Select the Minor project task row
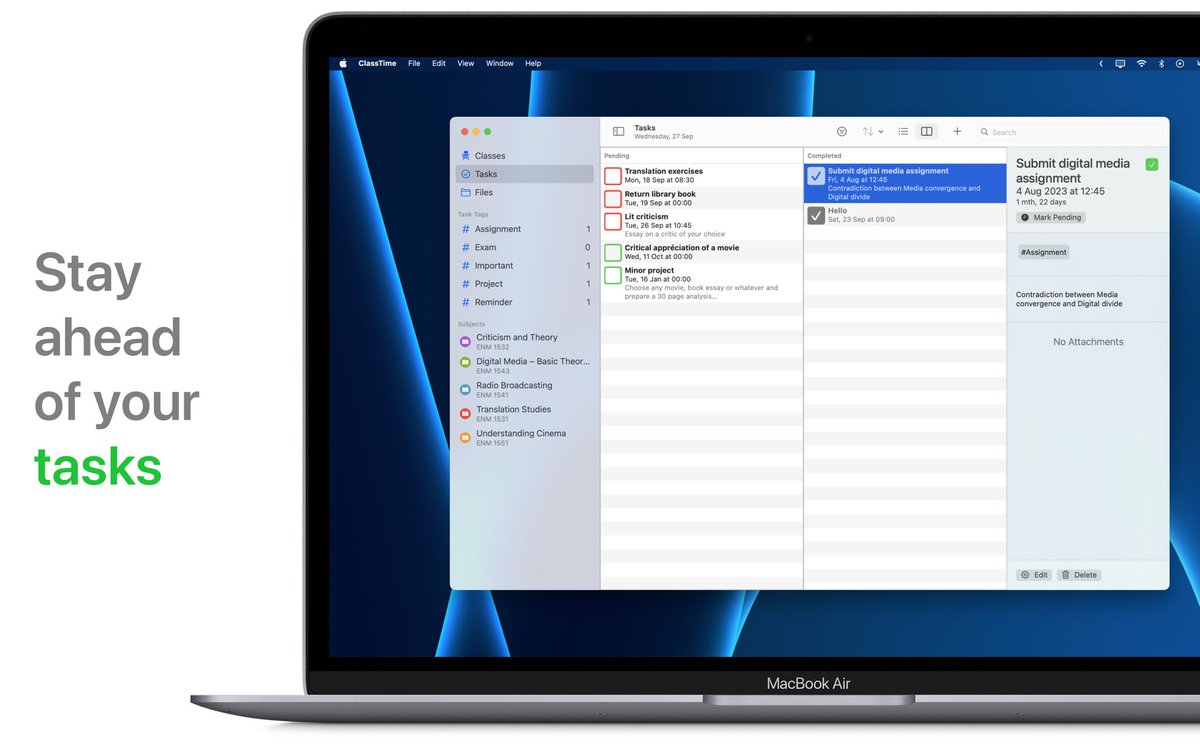1200x750 pixels. coord(702,282)
